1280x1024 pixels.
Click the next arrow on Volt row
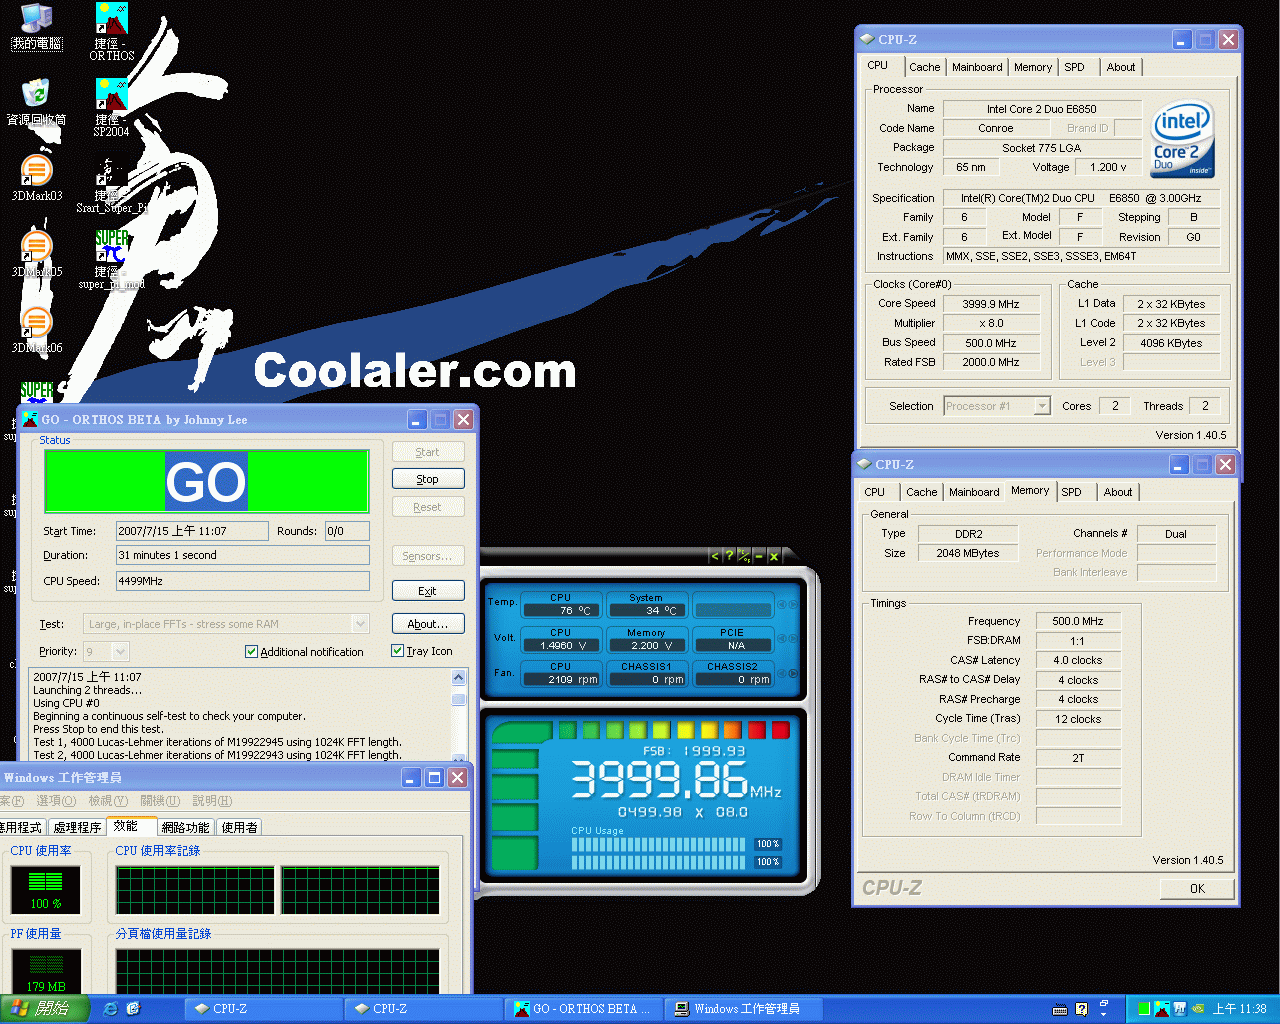pyautogui.click(x=794, y=638)
